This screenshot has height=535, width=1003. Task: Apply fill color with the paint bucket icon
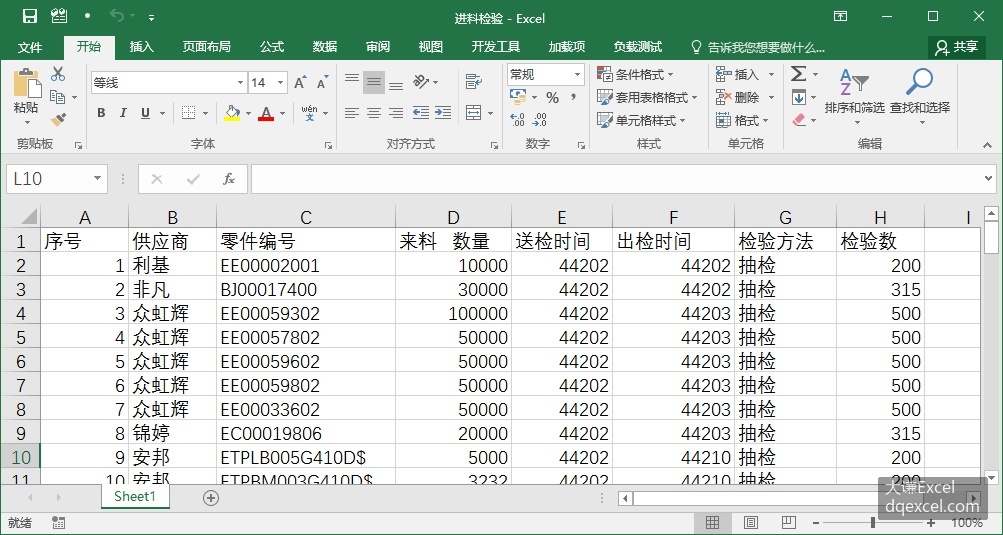pyautogui.click(x=232, y=113)
